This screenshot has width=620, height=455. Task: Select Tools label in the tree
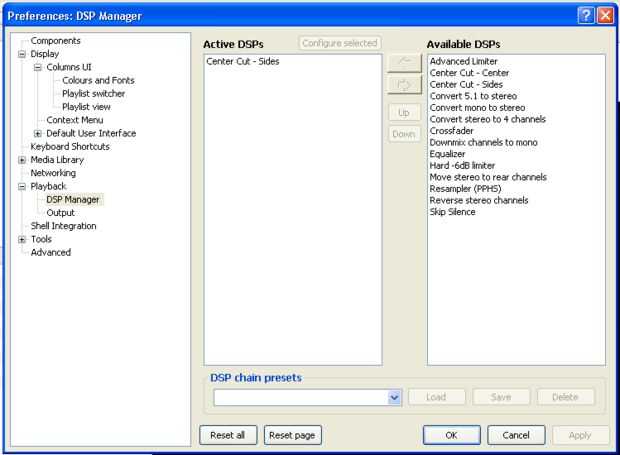[41, 239]
